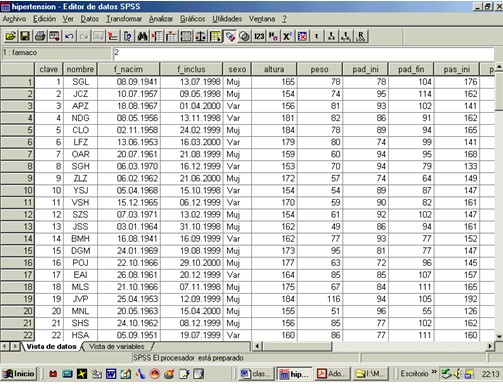Click the horizontal scrollbar left arrow
The height and width of the screenshot is (386, 503).
(257, 346)
